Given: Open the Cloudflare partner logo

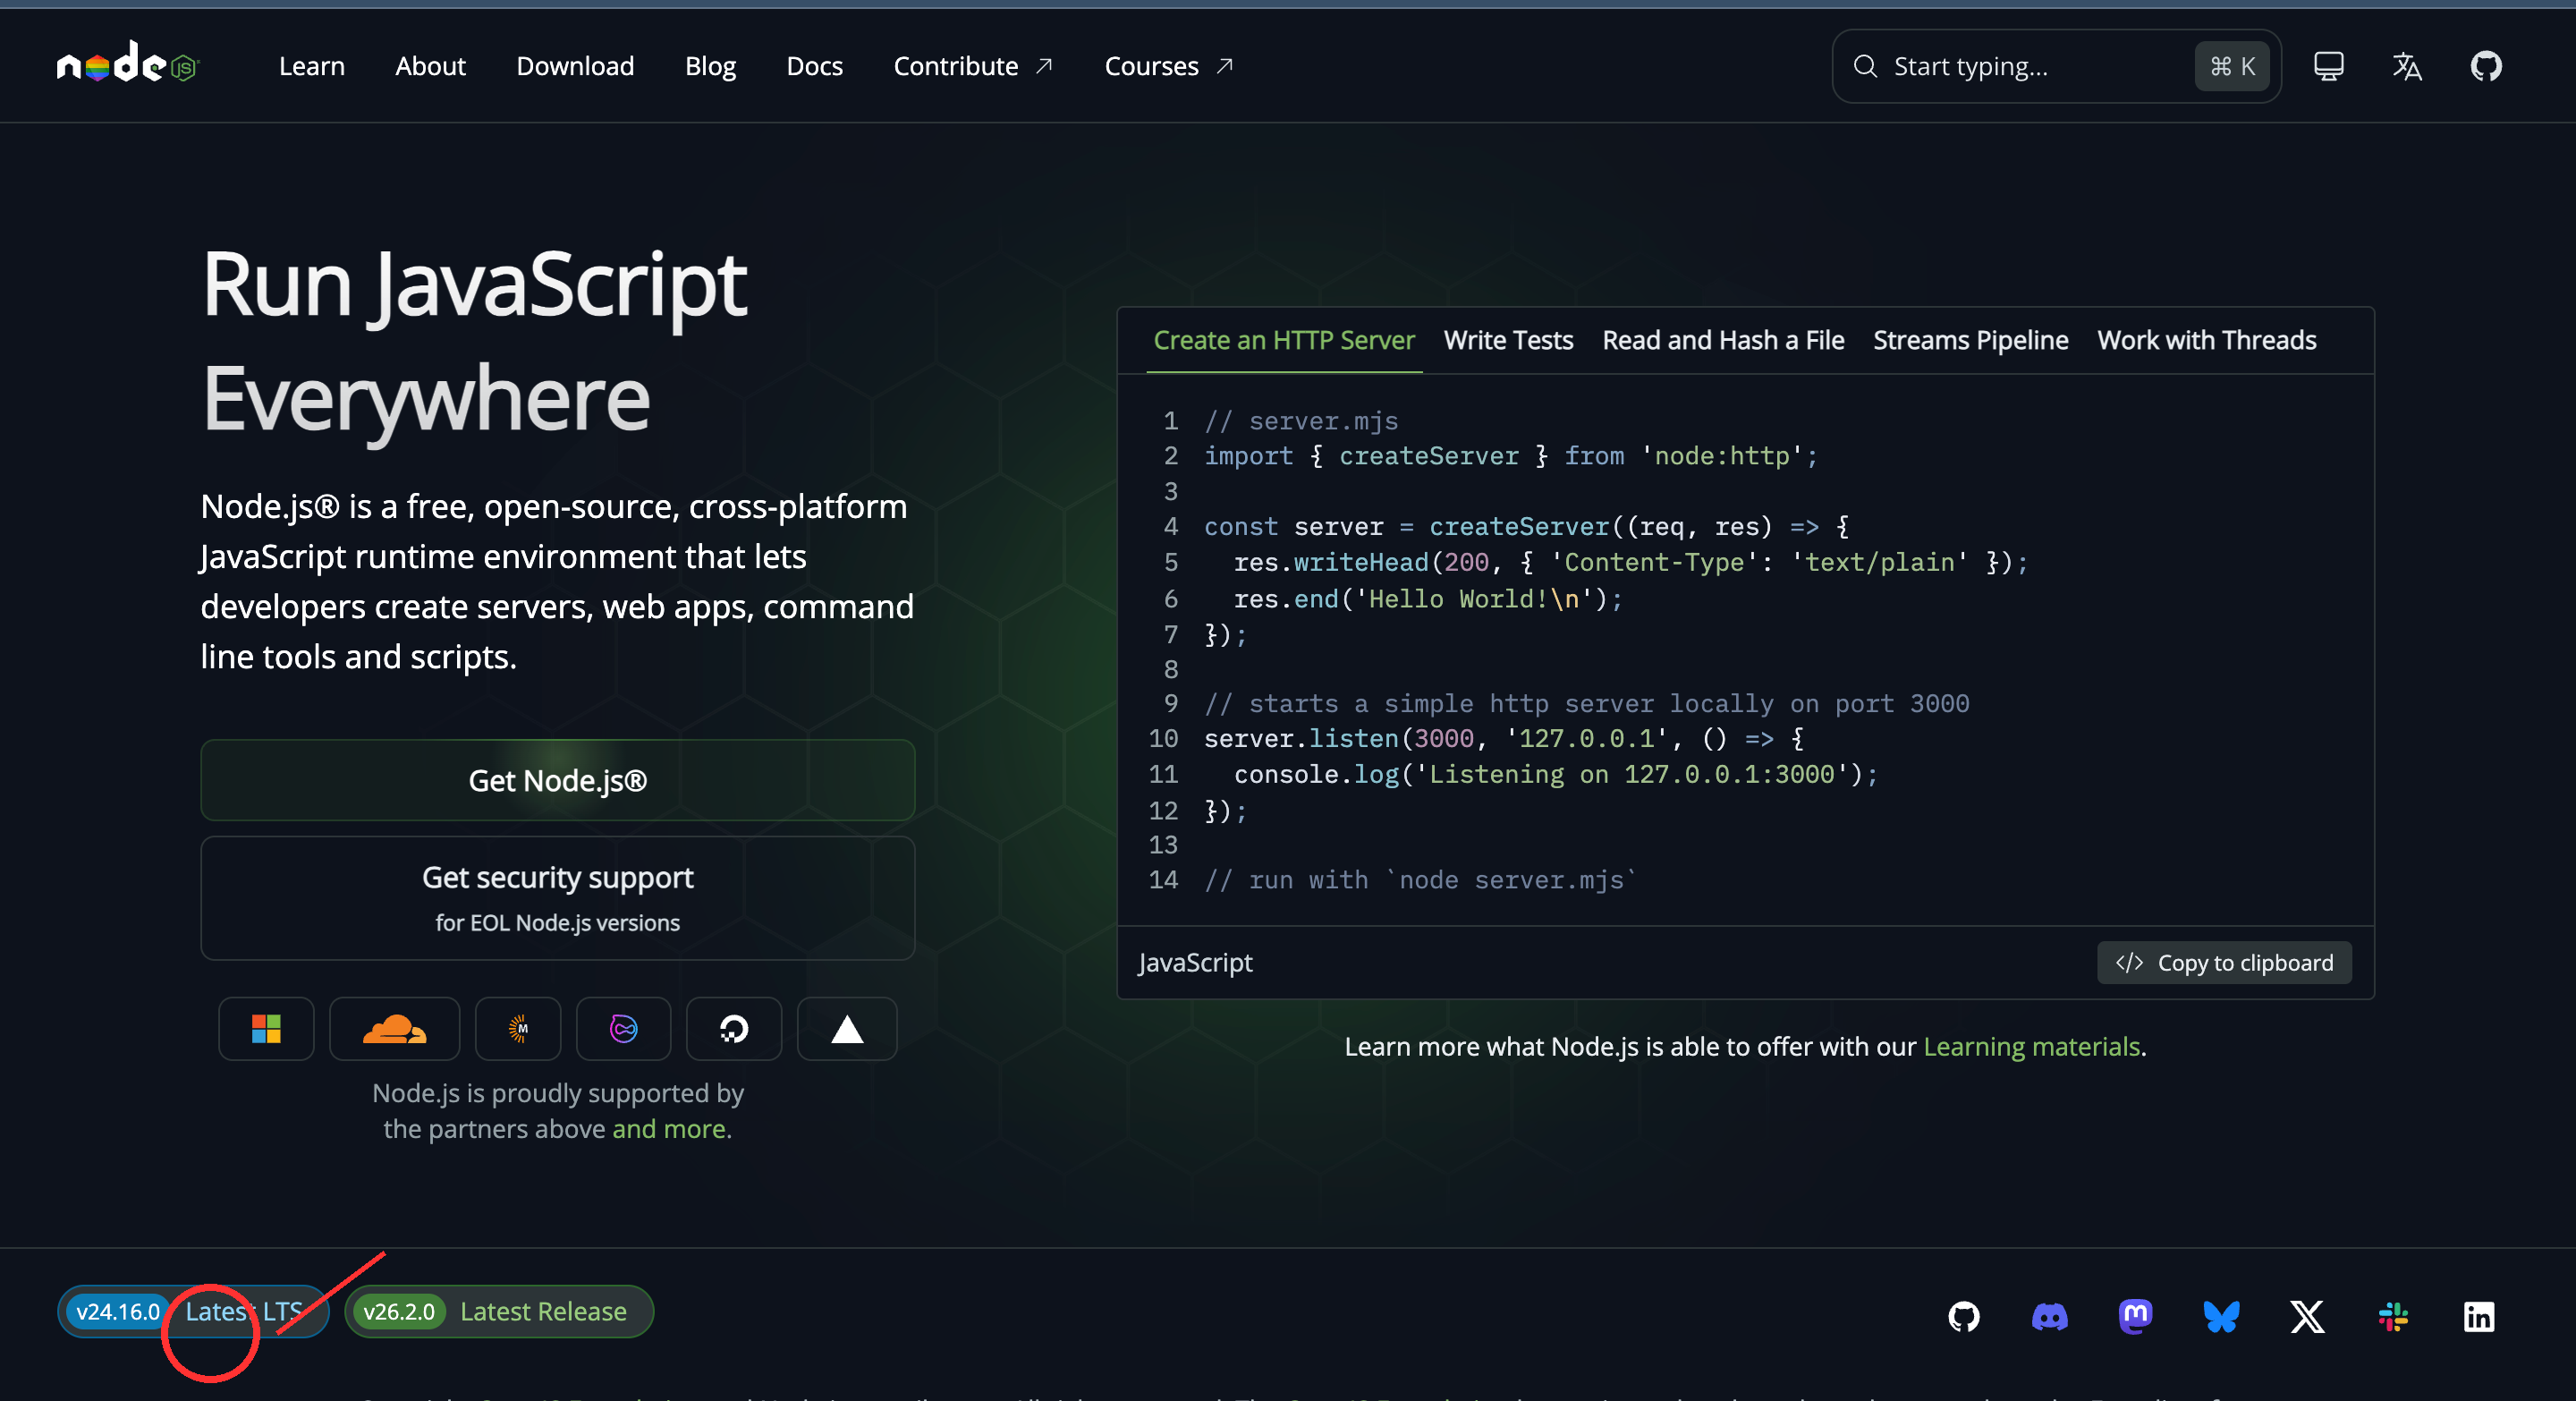Looking at the screenshot, I should tap(394, 1028).
